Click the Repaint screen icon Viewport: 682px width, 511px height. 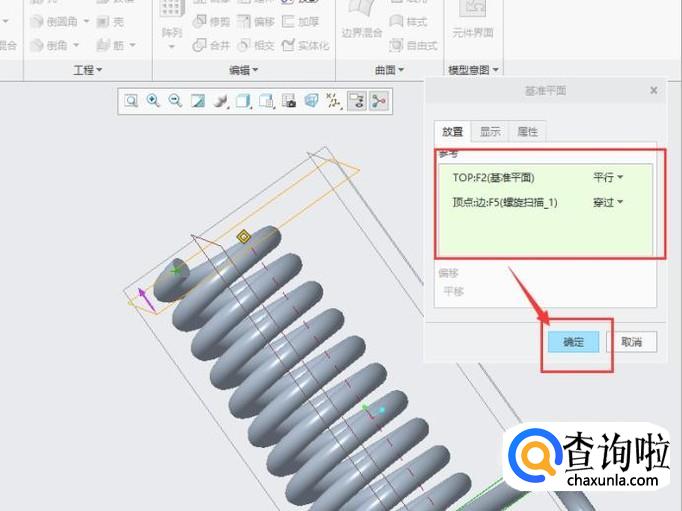click(x=198, y=100)
